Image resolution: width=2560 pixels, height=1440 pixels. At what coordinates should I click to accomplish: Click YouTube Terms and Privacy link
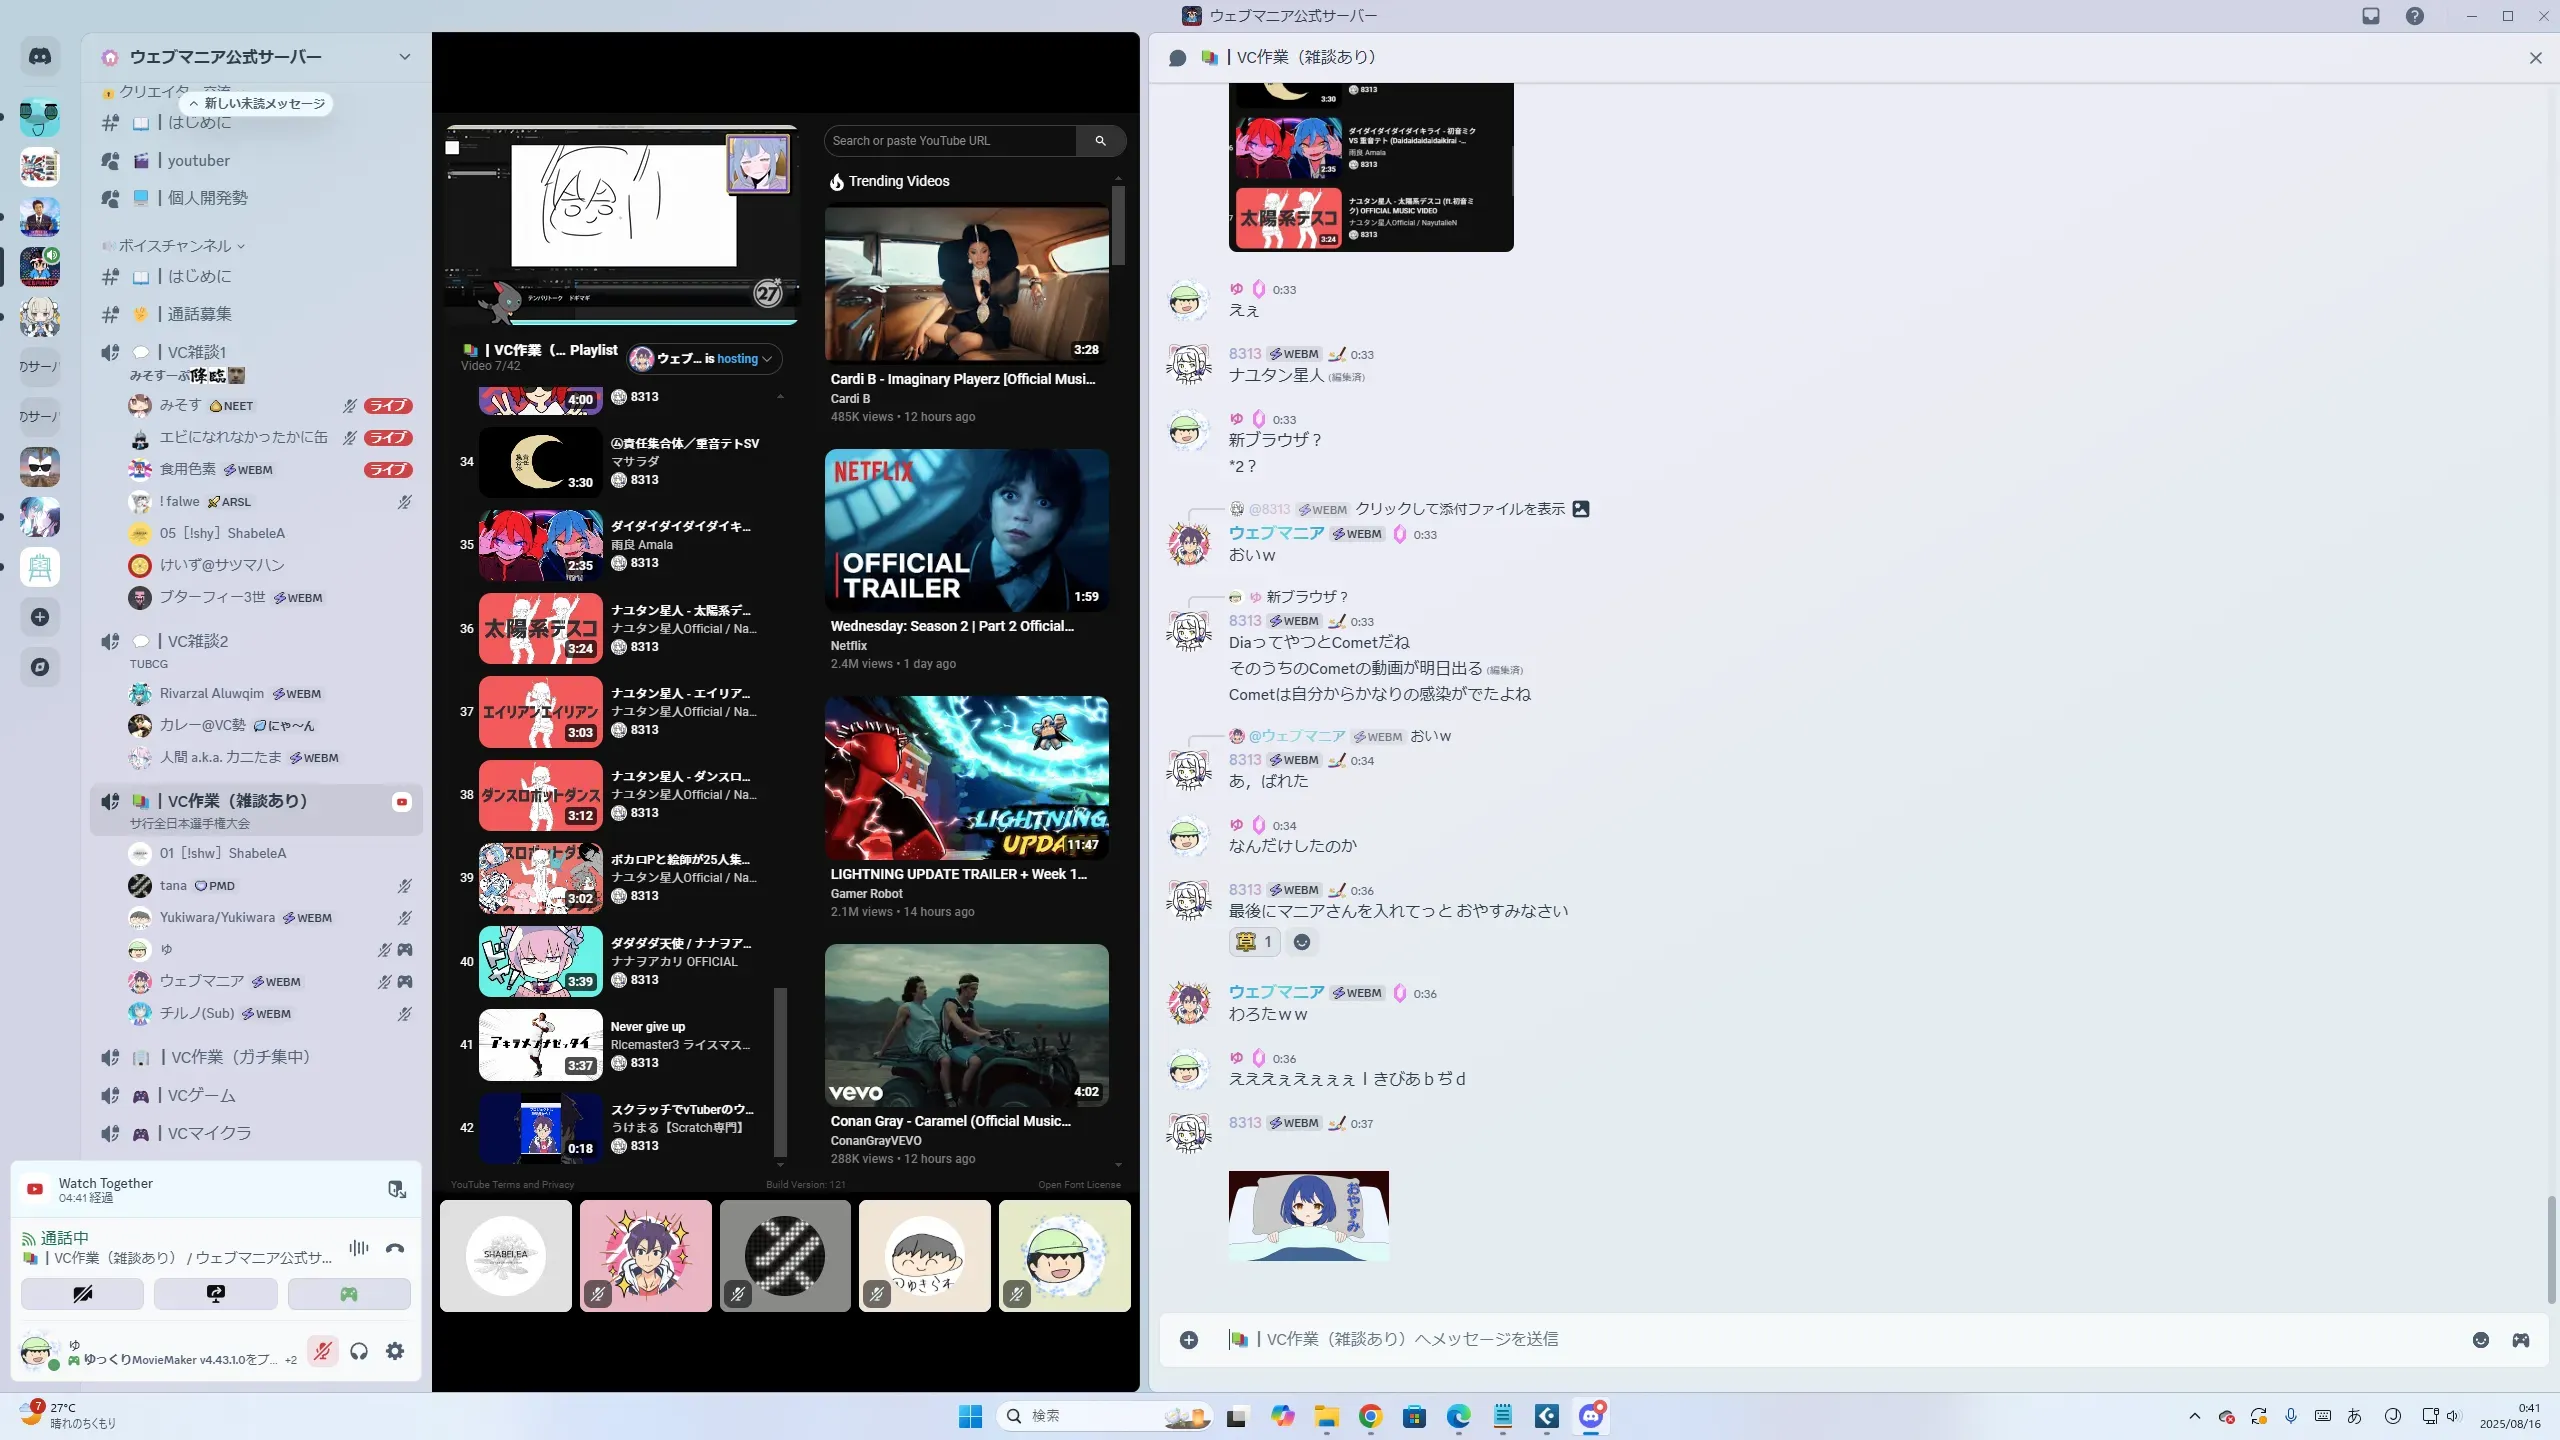pos(512,1185)
